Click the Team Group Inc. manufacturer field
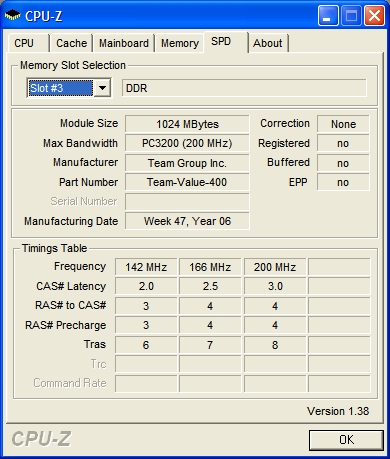The width and height of the screenshot is (390, 459). [187, 163]
